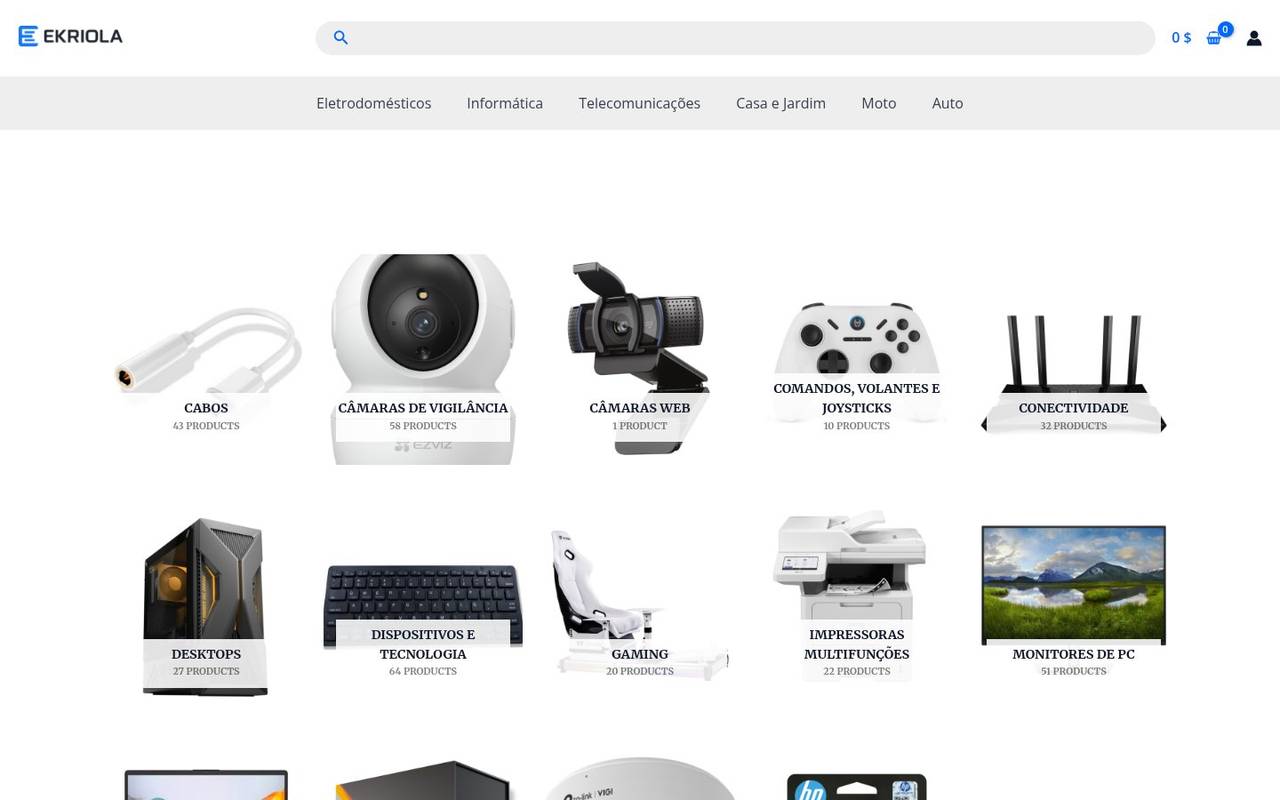This screenshot has height=800, width=1280.
Task: Open the Eletrodomésticos menu
Action: point(374,103)
